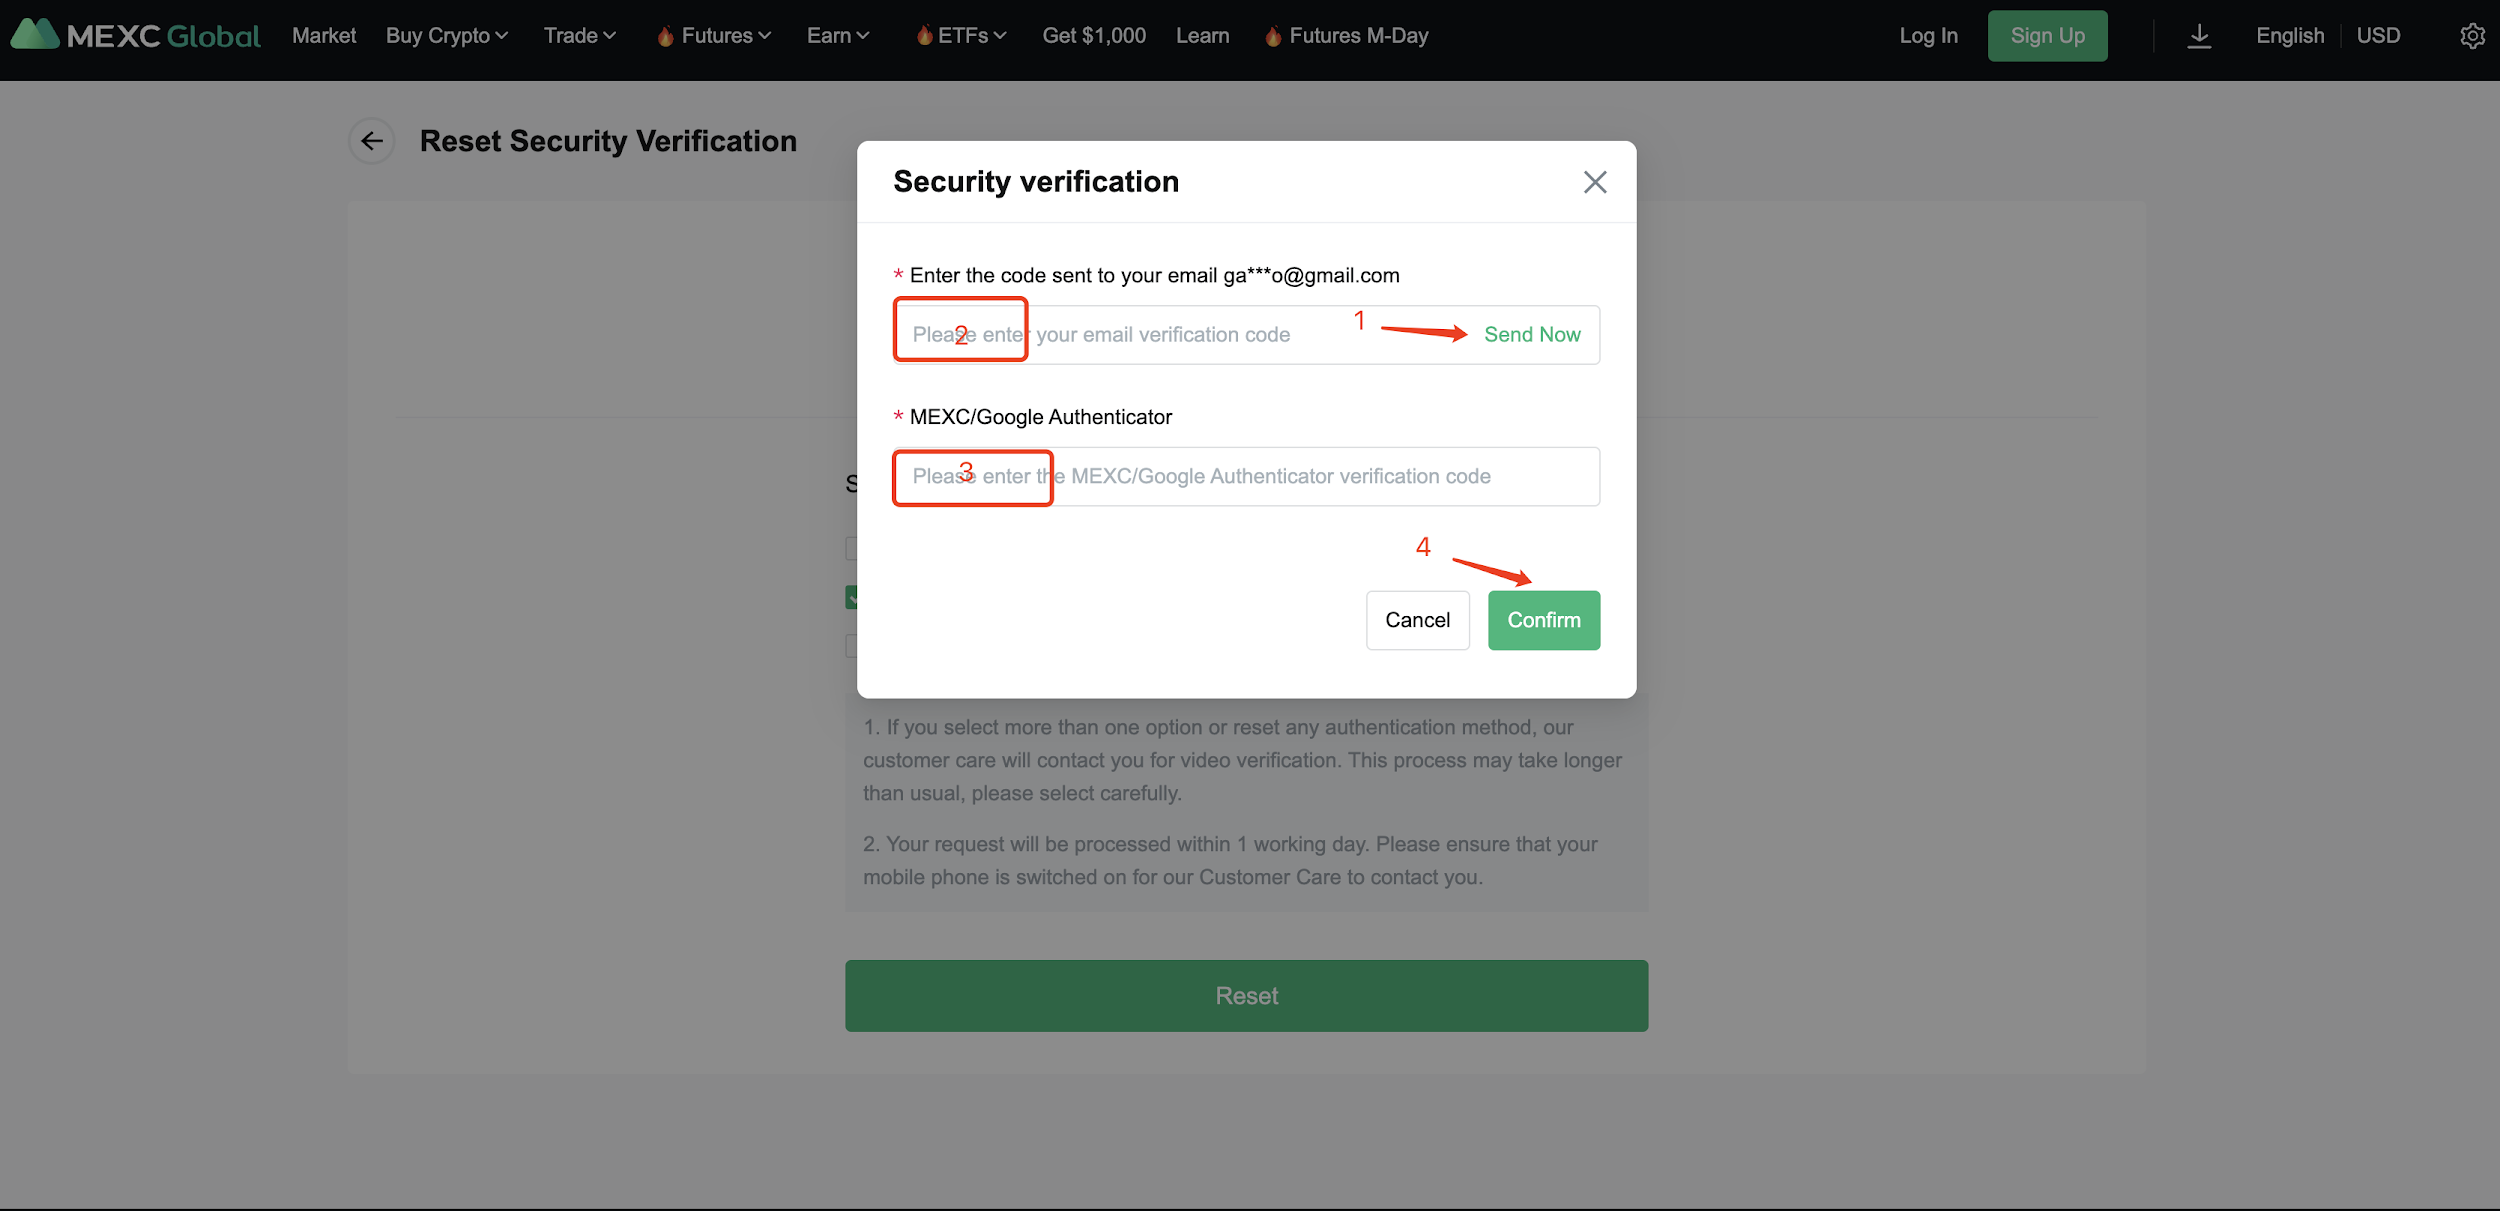Close the Security verification dialog
The height and width of the screenshot is (1211, 2500).
pyautogui.click(x=1595, y=182)
